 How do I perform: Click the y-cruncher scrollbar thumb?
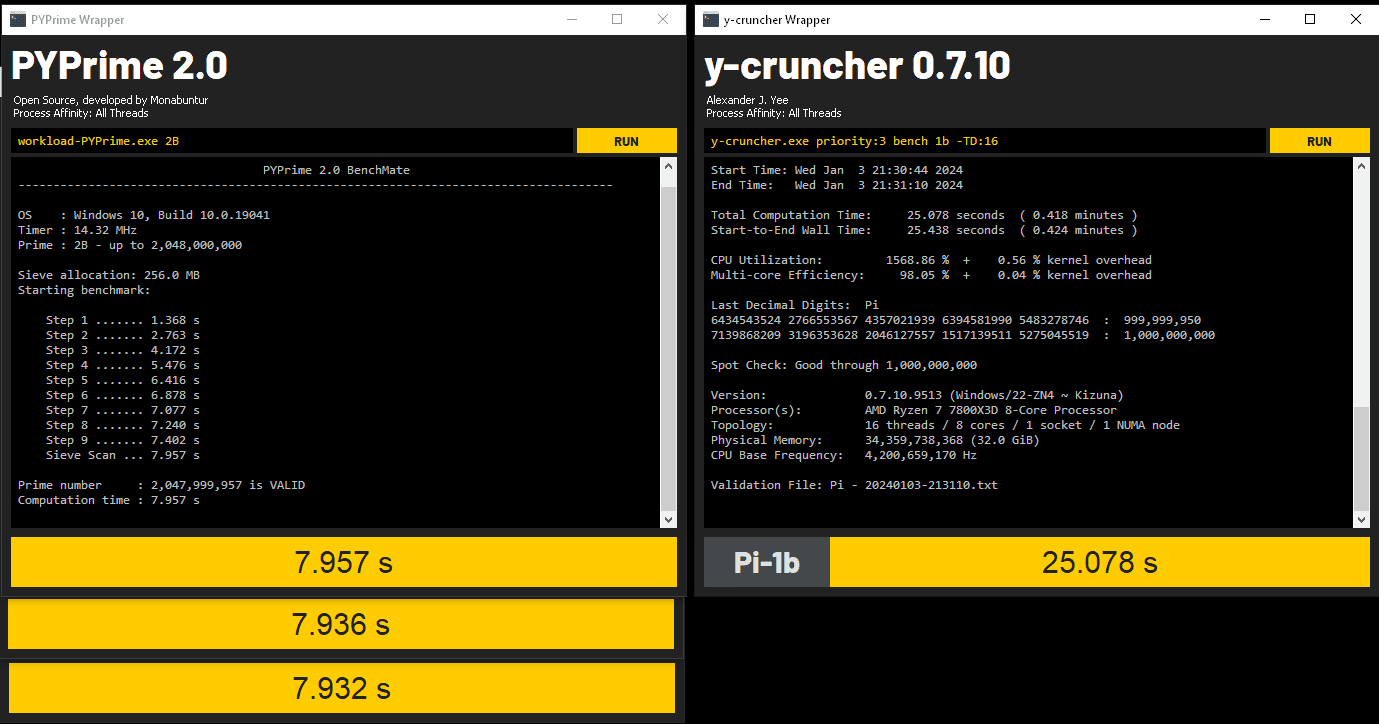[x=1361, y=457]
